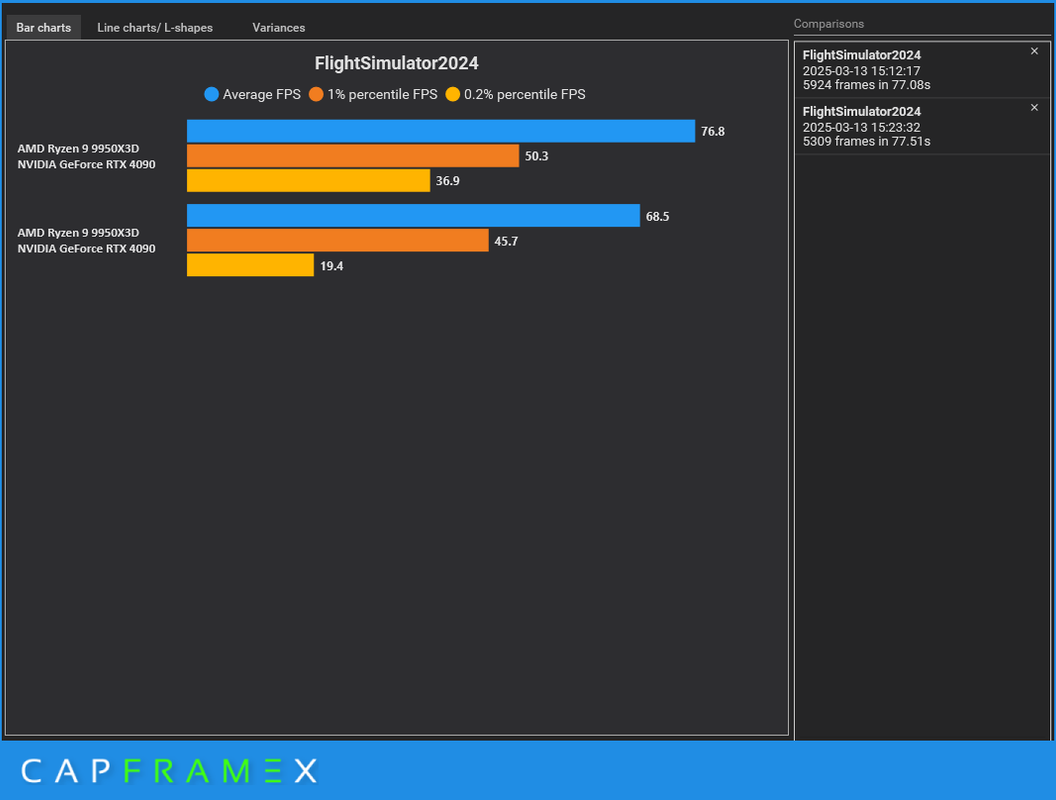
Task: Click the FlightSimulator2024 chart title
Action: coord(397,63)
